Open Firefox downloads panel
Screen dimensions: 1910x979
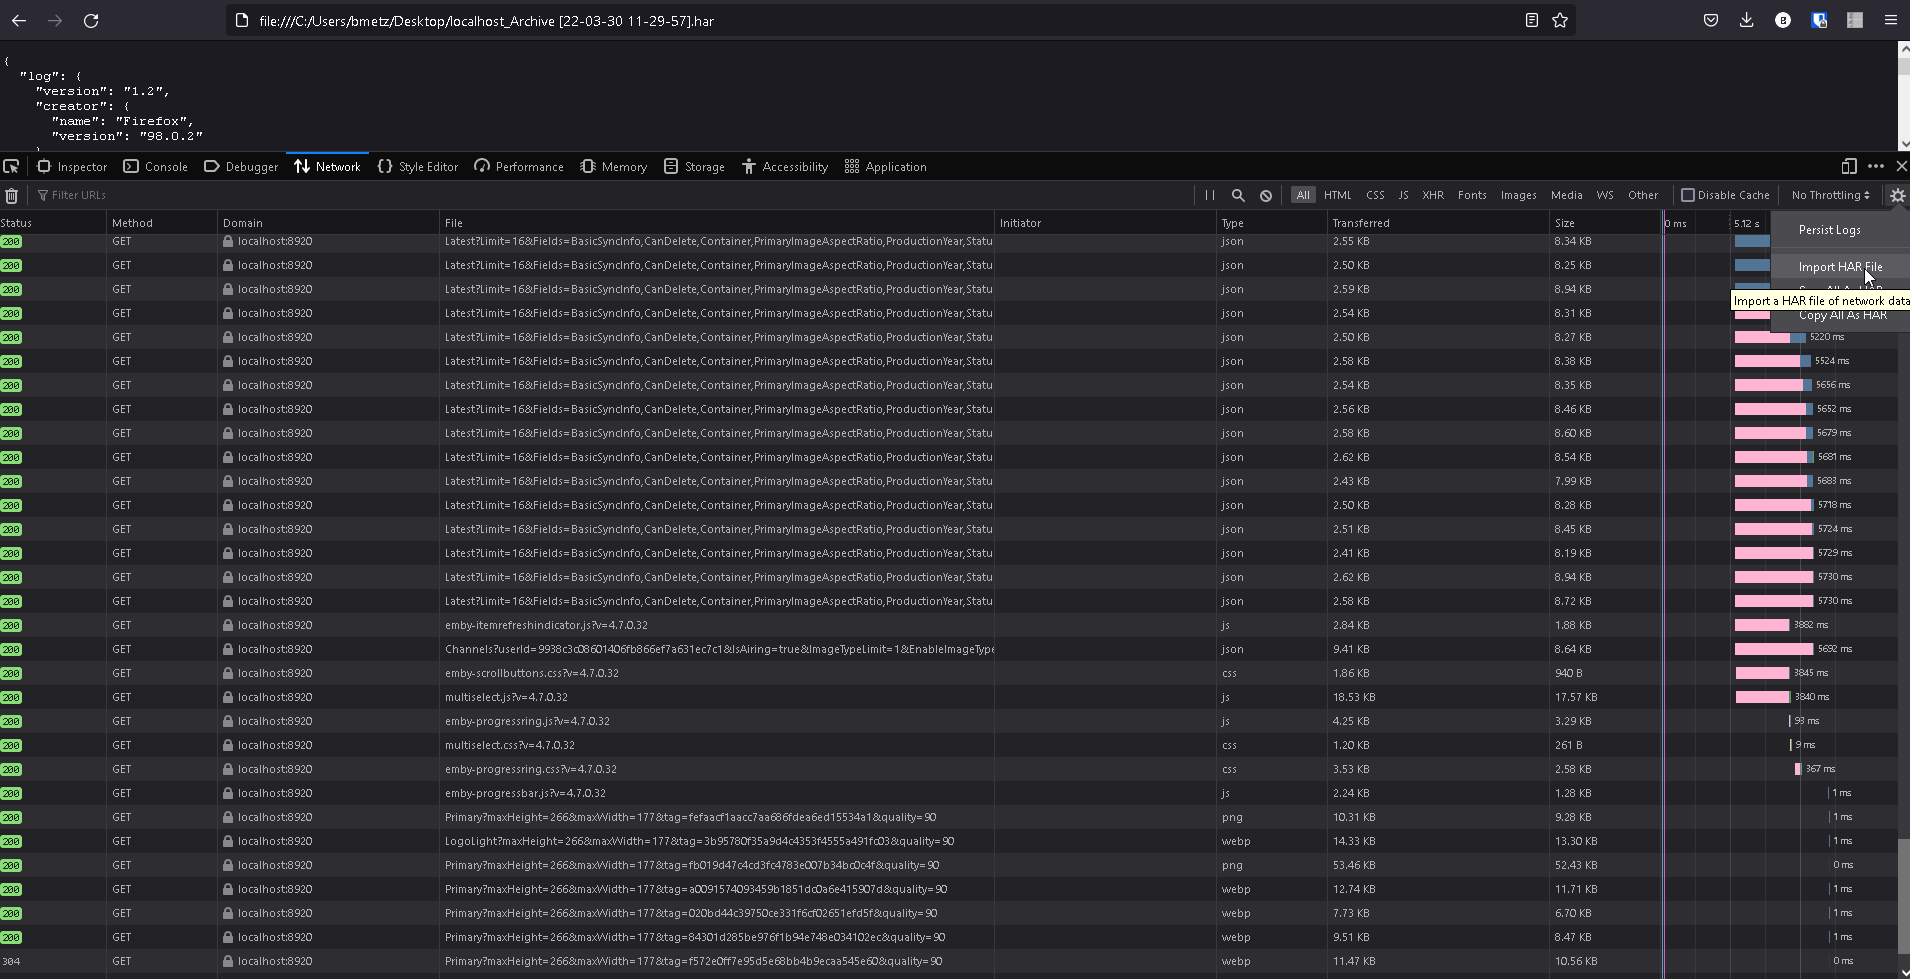1747,21
